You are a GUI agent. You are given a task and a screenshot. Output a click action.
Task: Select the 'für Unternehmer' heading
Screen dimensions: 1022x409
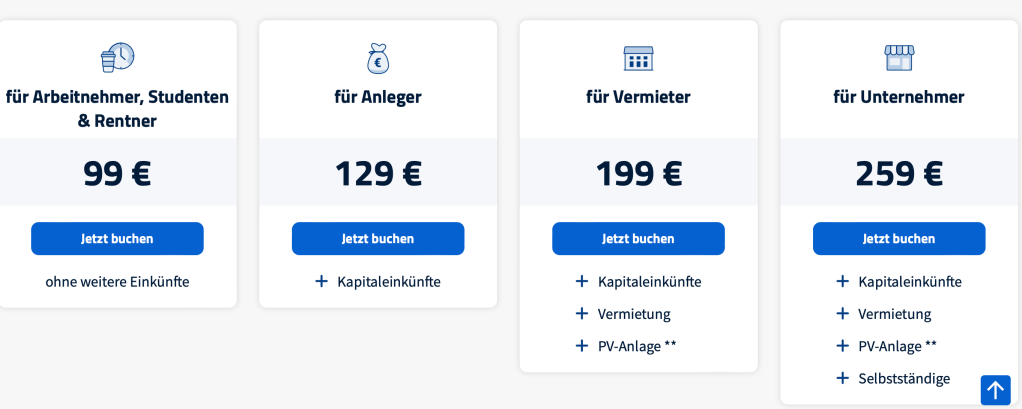point(899,97)
